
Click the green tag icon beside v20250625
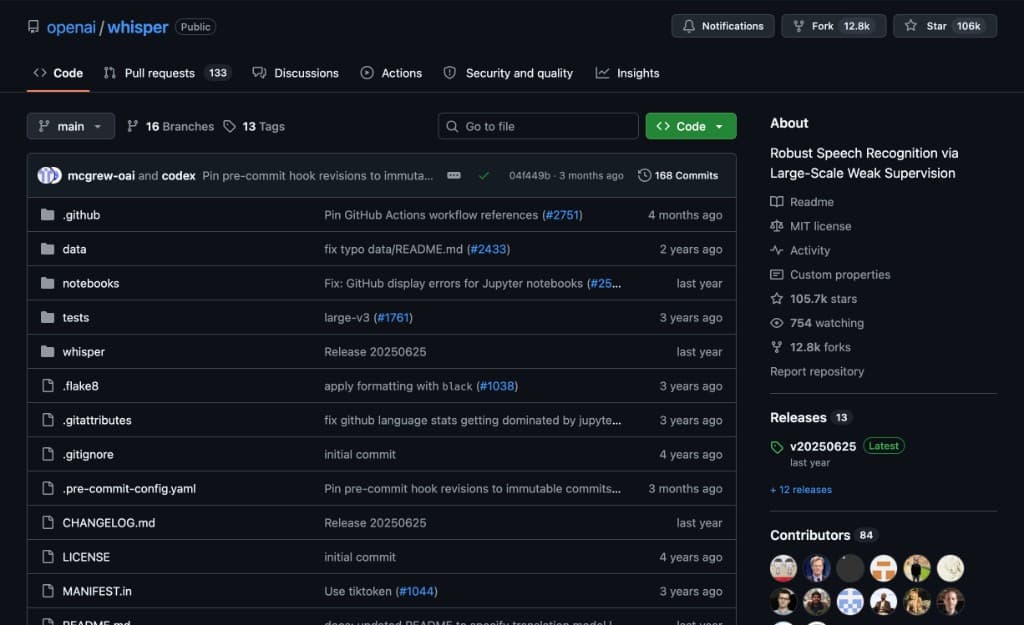pyautogui.click(x=776, y=447)
